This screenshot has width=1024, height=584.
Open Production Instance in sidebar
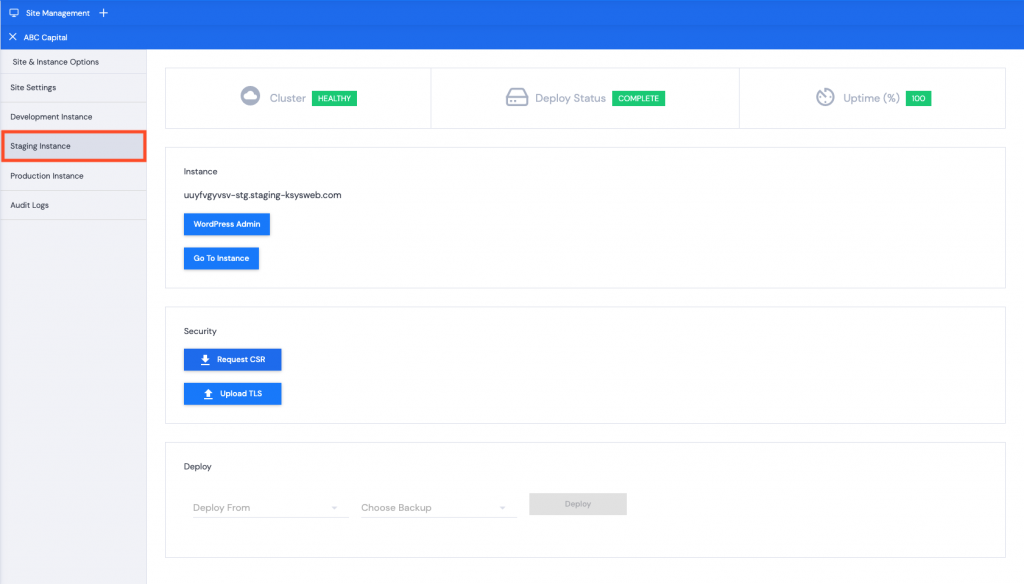74,176
